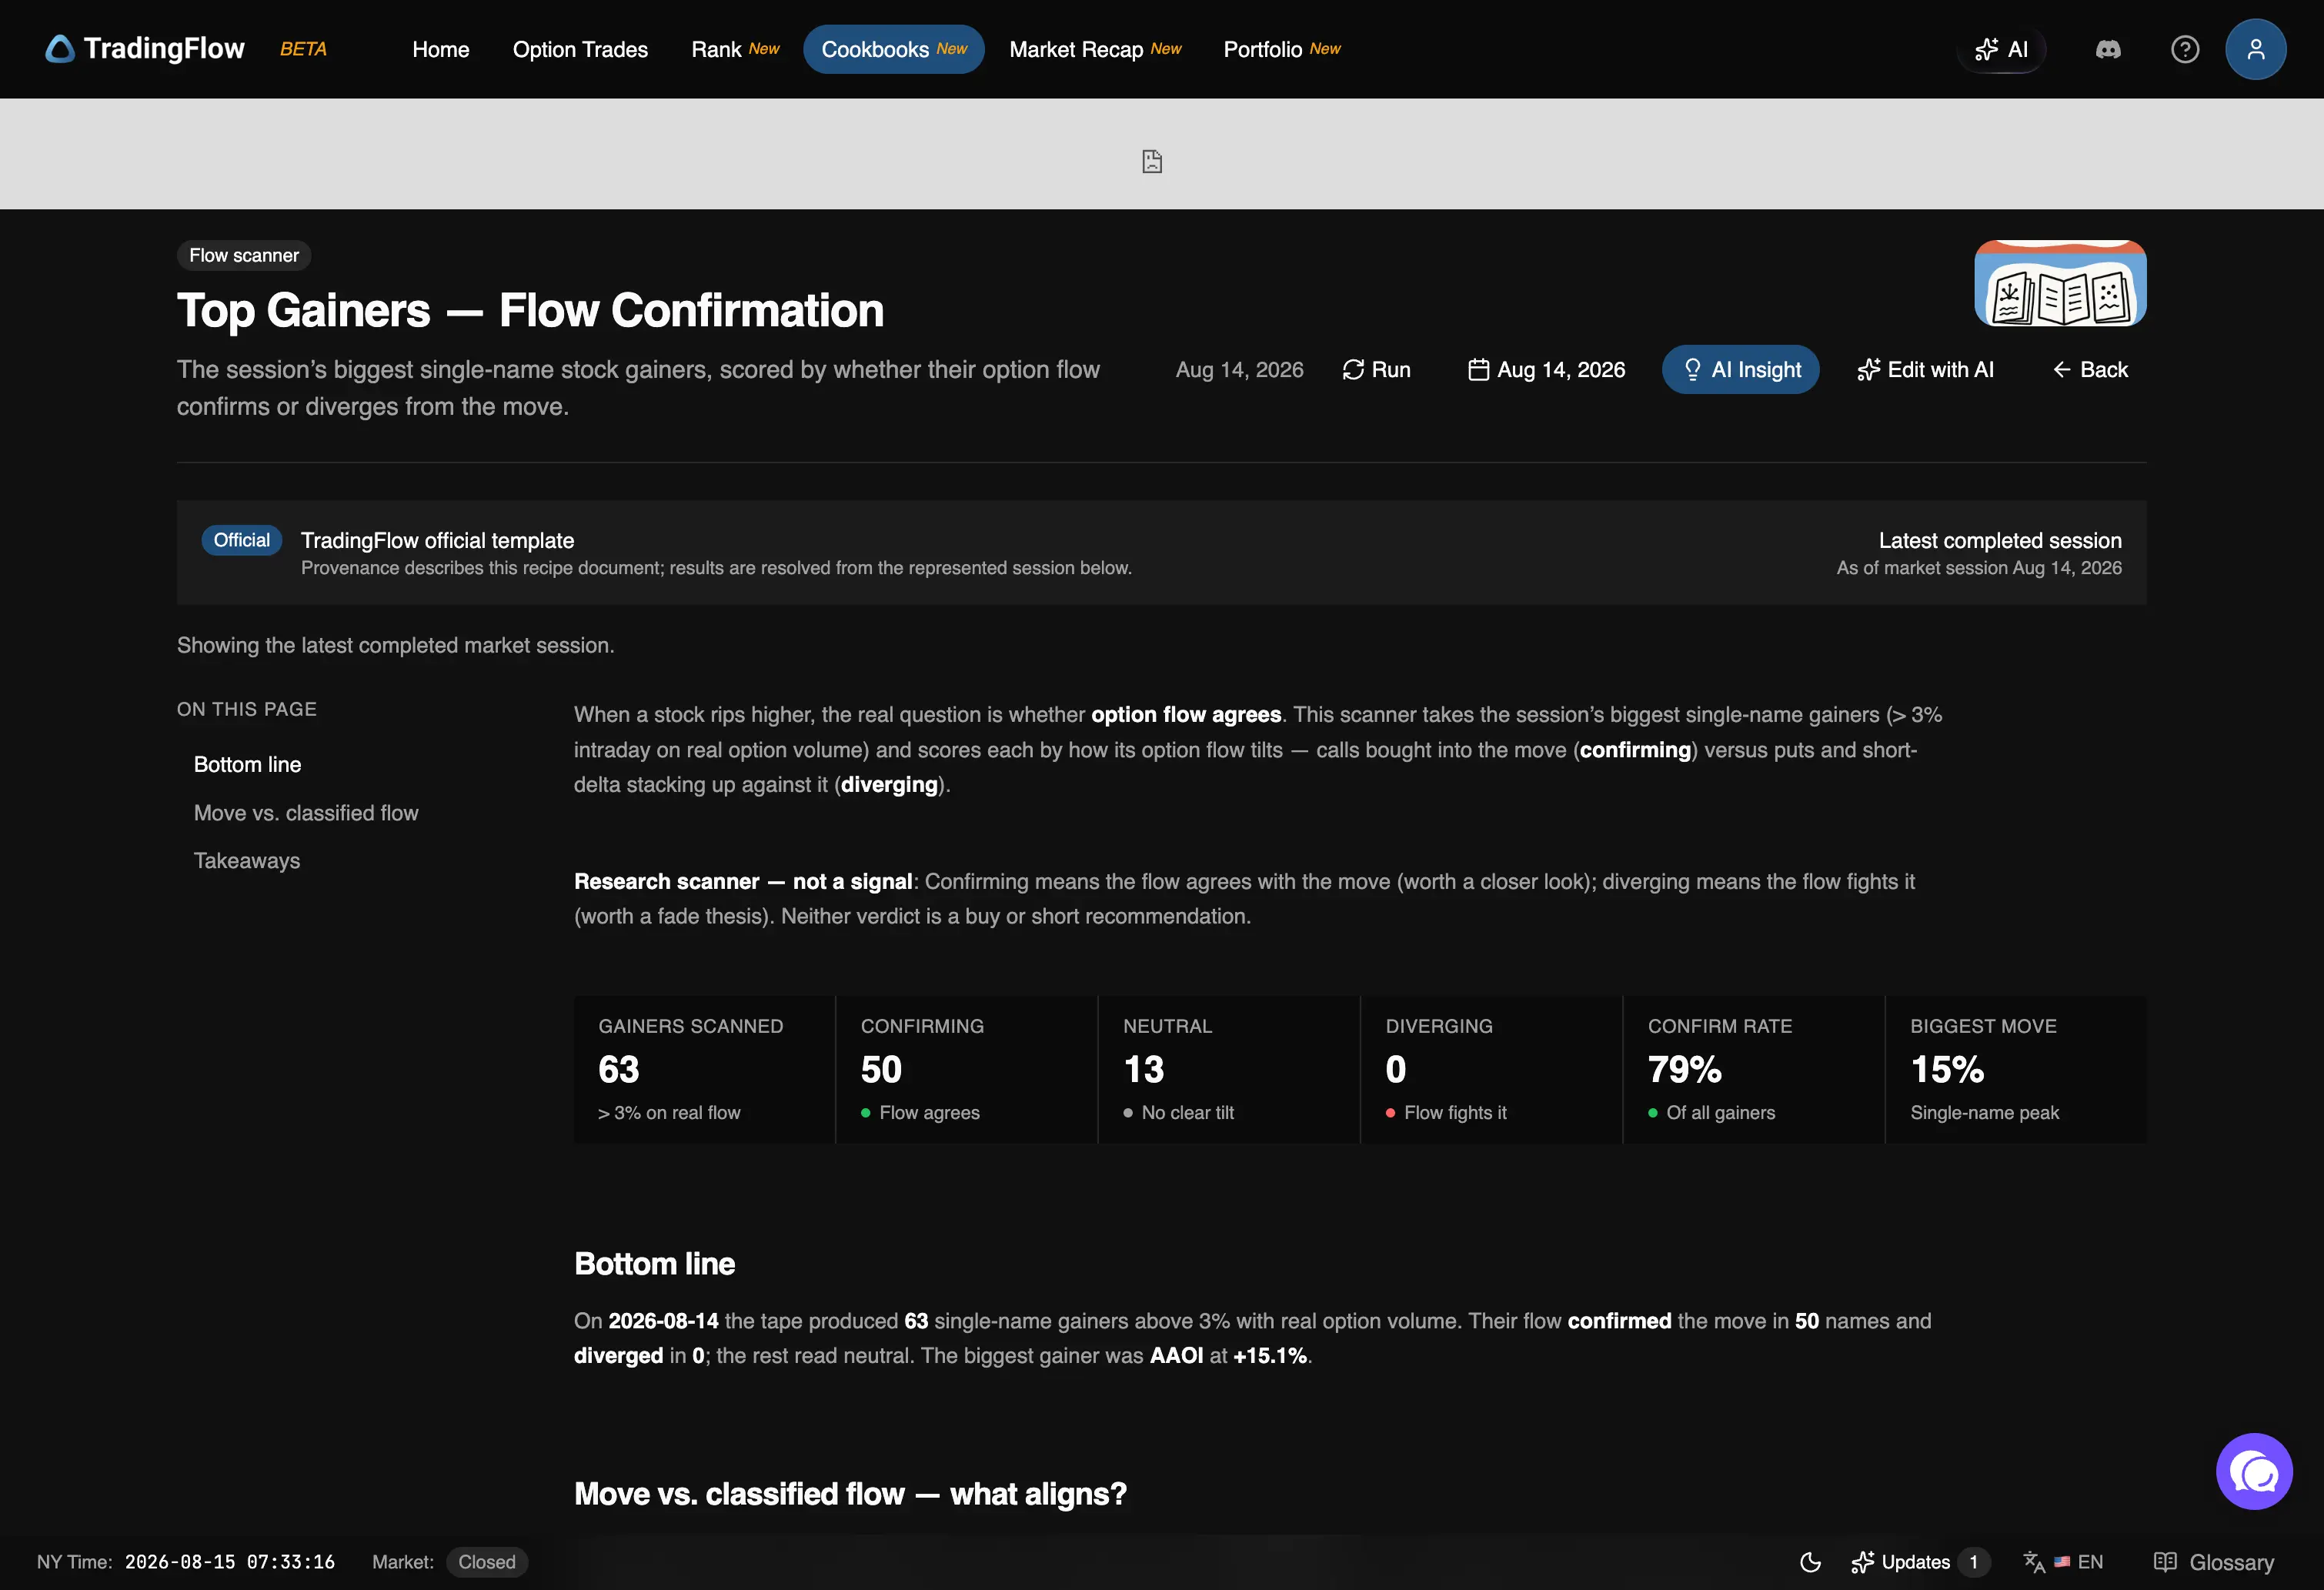
Task: Click the Biggest Move 15% card
Action: (x=2016, y=1069)
